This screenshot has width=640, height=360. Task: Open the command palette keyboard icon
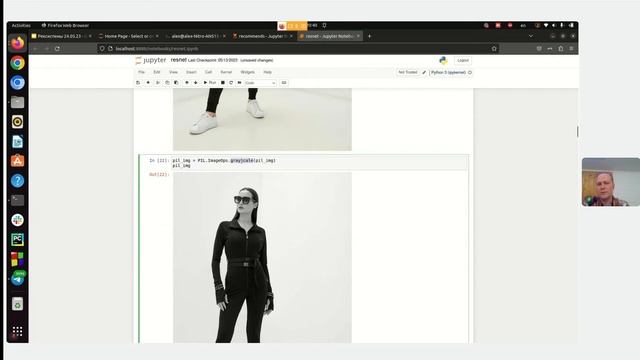click(x=284, y=83)
